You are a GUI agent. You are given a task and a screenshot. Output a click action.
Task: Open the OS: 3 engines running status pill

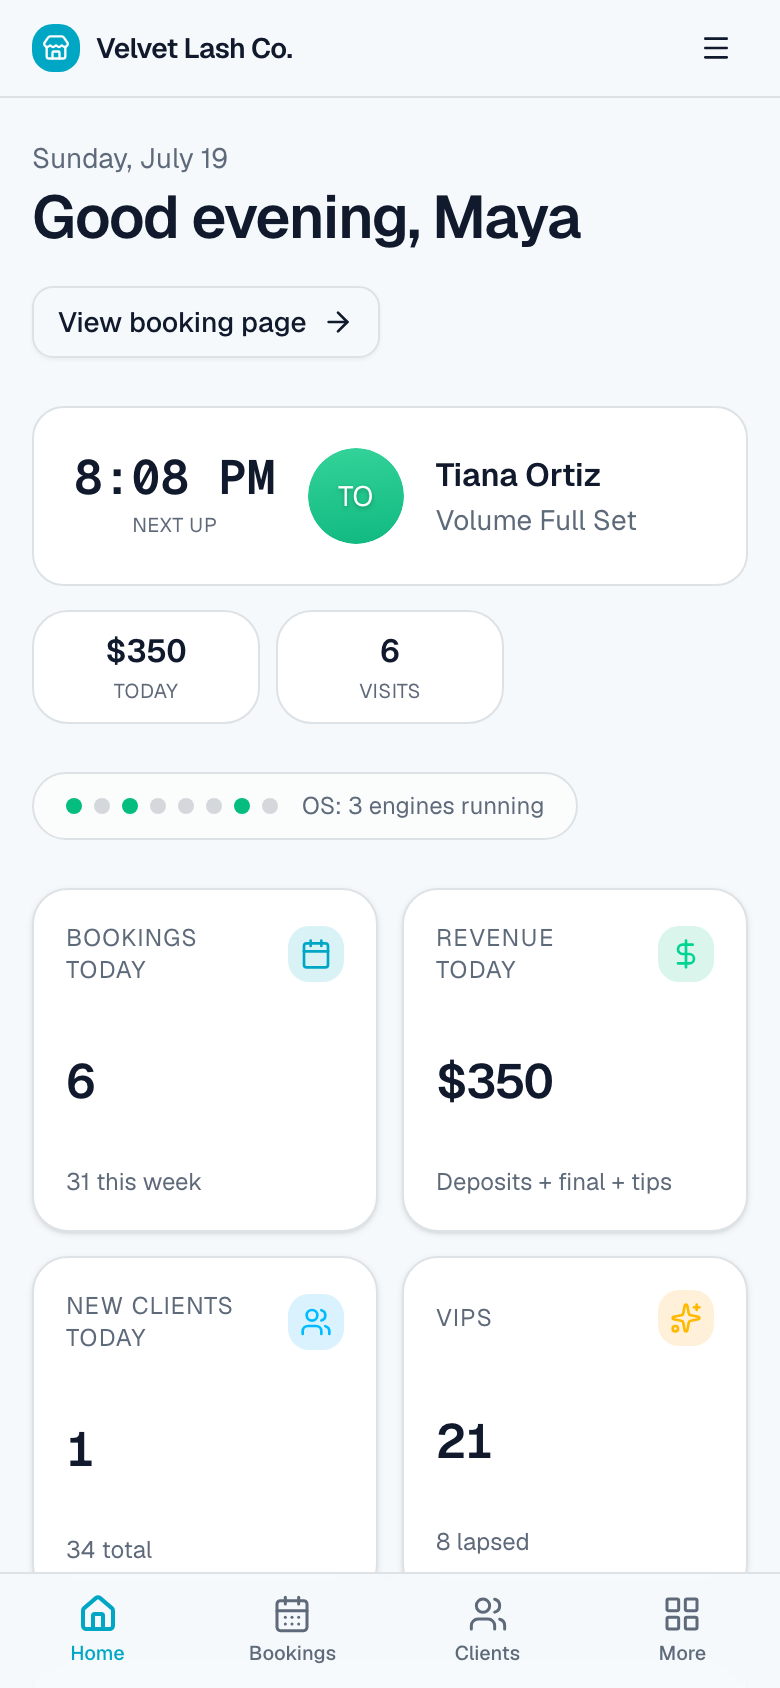305,806
